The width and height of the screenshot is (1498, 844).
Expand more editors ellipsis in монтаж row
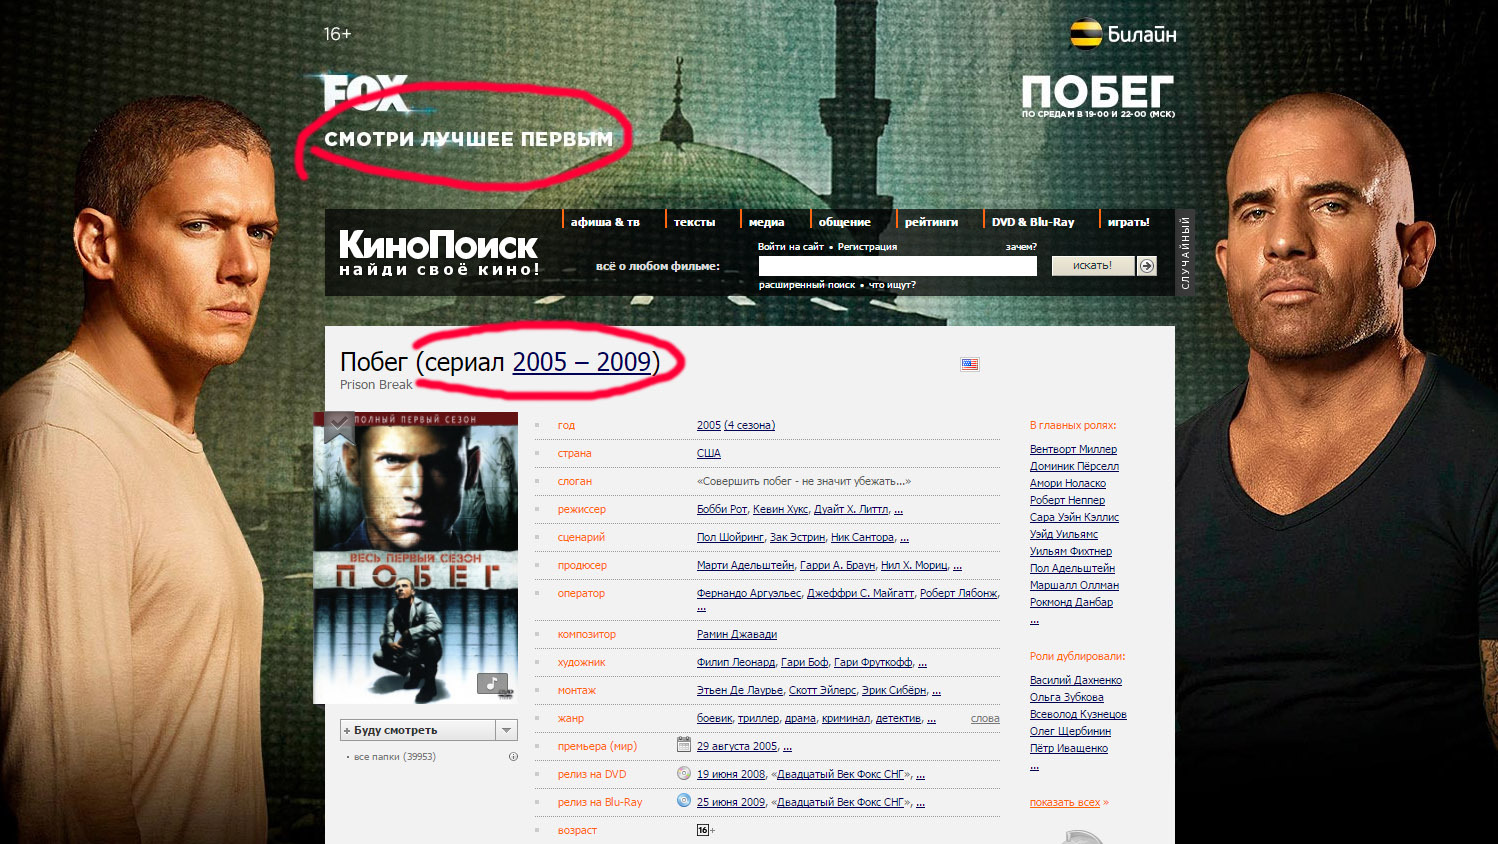pos(936,691)
